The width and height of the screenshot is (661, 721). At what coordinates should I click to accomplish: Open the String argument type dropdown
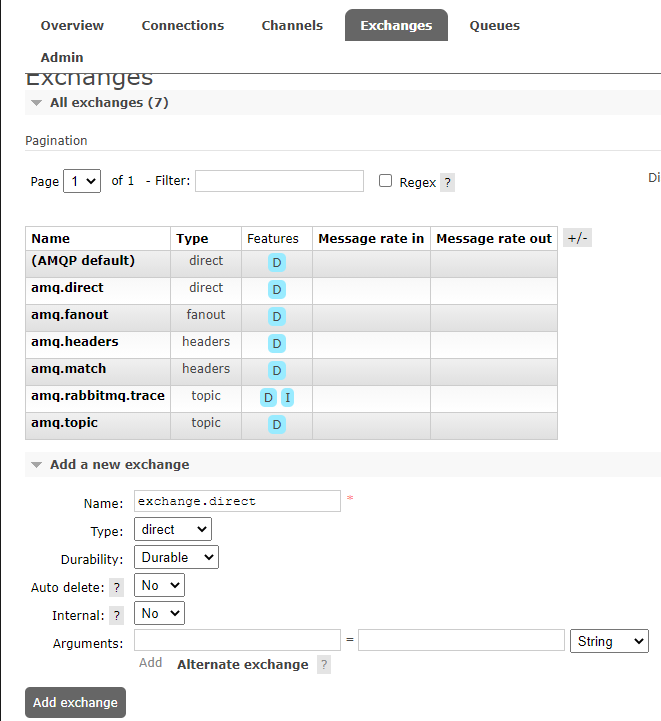coord(609,641)
